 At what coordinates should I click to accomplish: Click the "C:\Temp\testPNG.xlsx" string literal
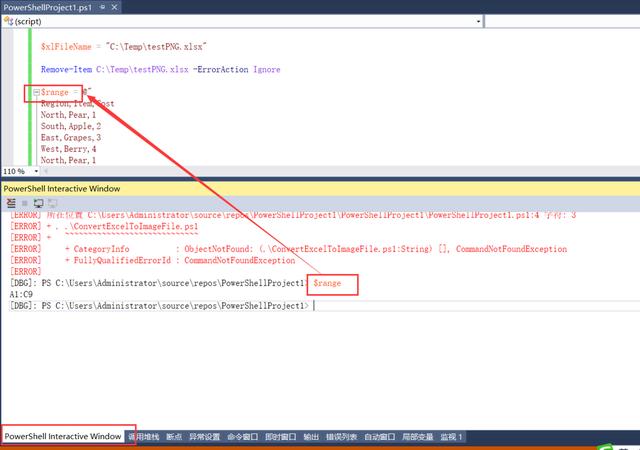pyautogui.click(x=156, y=47)
